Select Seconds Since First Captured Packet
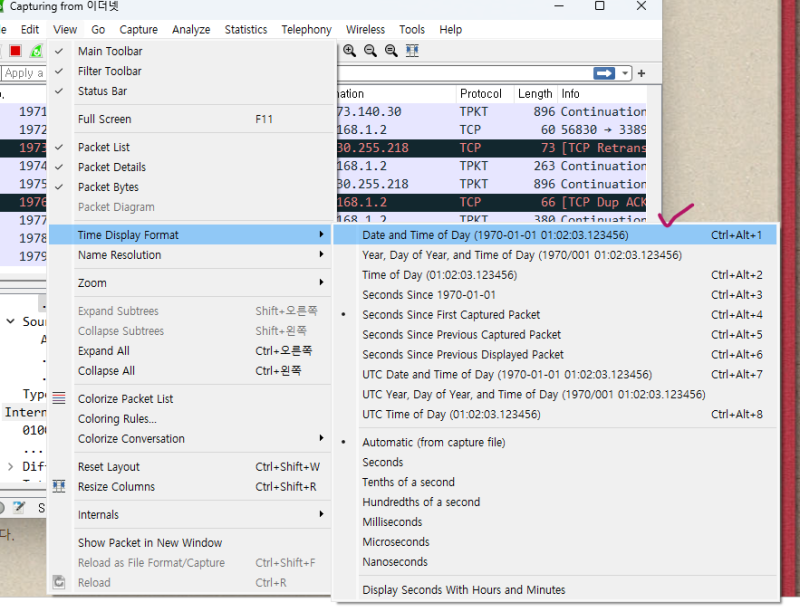The image size is (800, 612). click(x=451, y=315)
